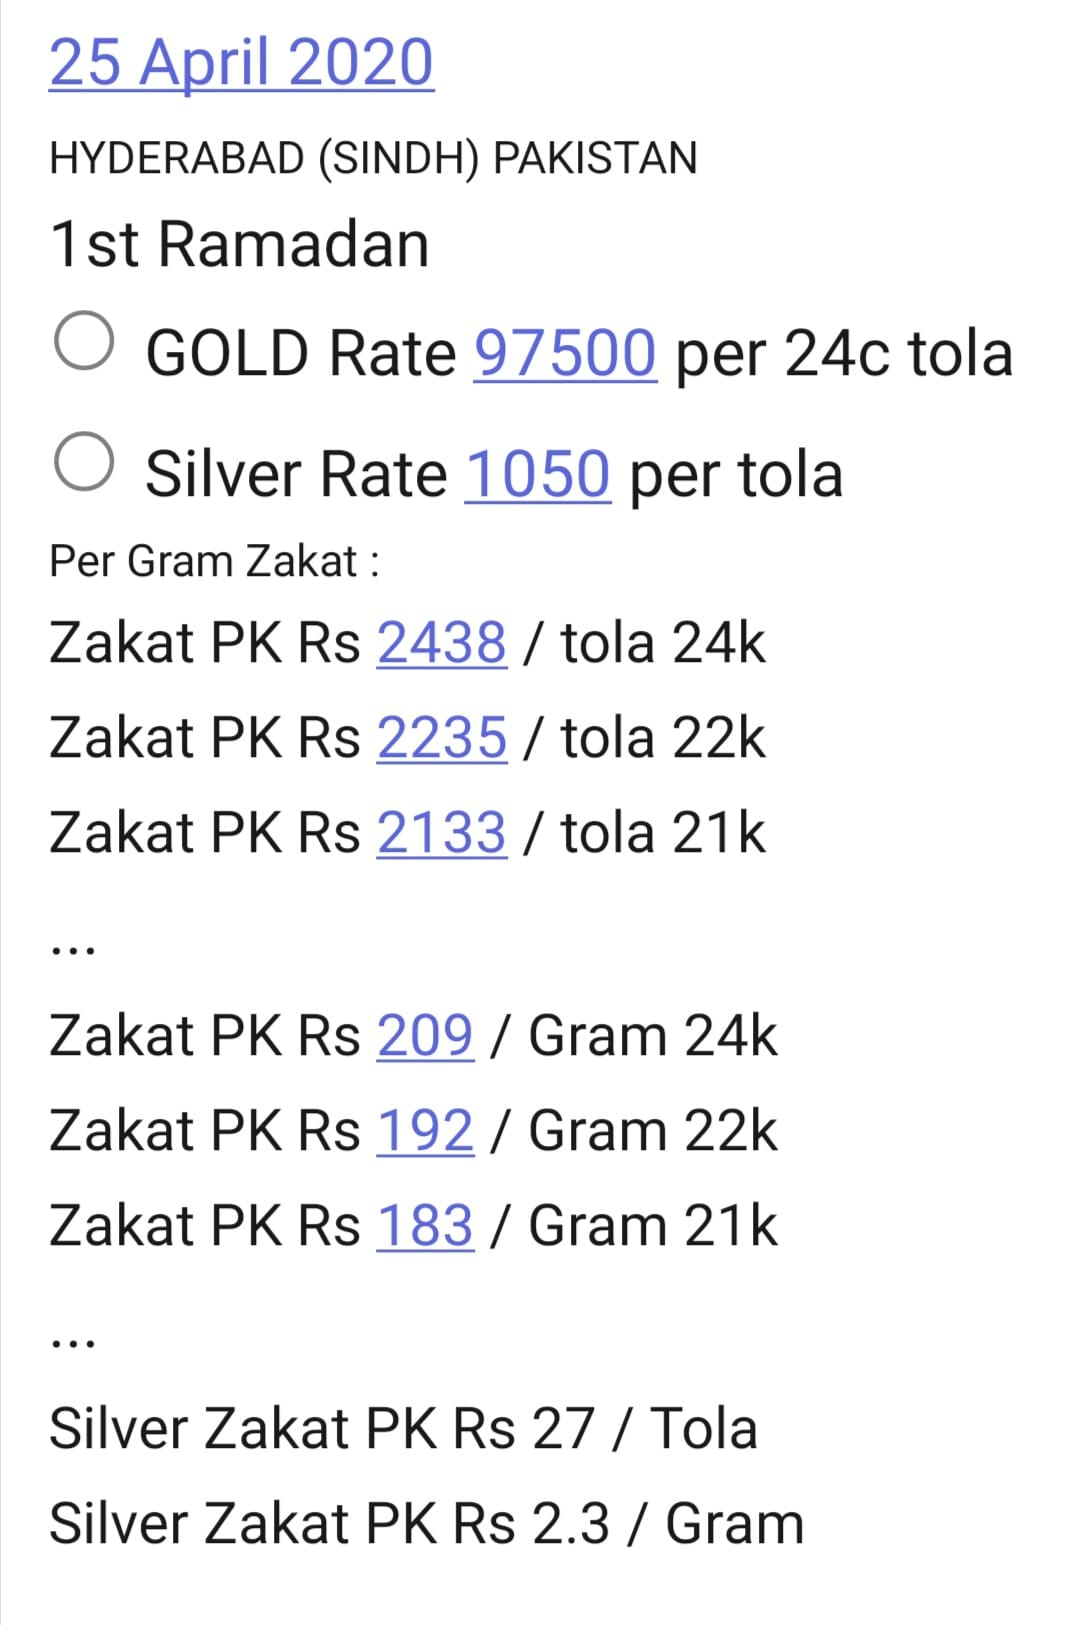Tap the 97500 gold rate link
This screenshot has width=1080, height=1625.
pos(565,353)
